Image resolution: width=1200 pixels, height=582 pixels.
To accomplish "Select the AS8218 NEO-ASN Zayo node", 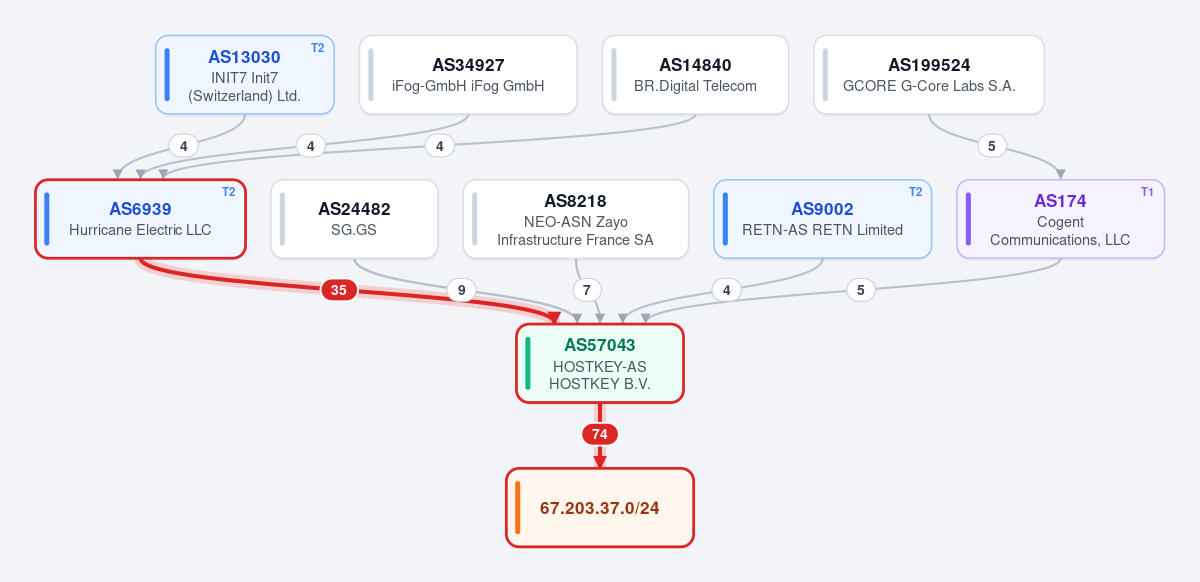I will pos(576,219).
